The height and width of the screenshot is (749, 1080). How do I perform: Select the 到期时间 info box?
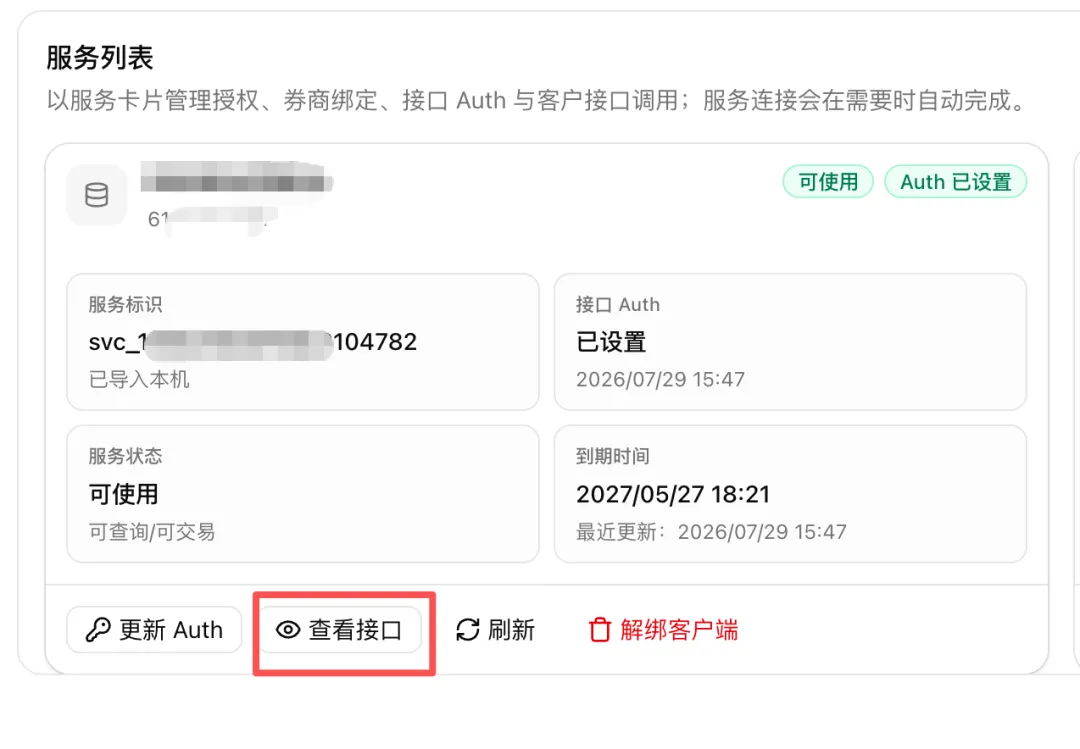click(791, 493)
